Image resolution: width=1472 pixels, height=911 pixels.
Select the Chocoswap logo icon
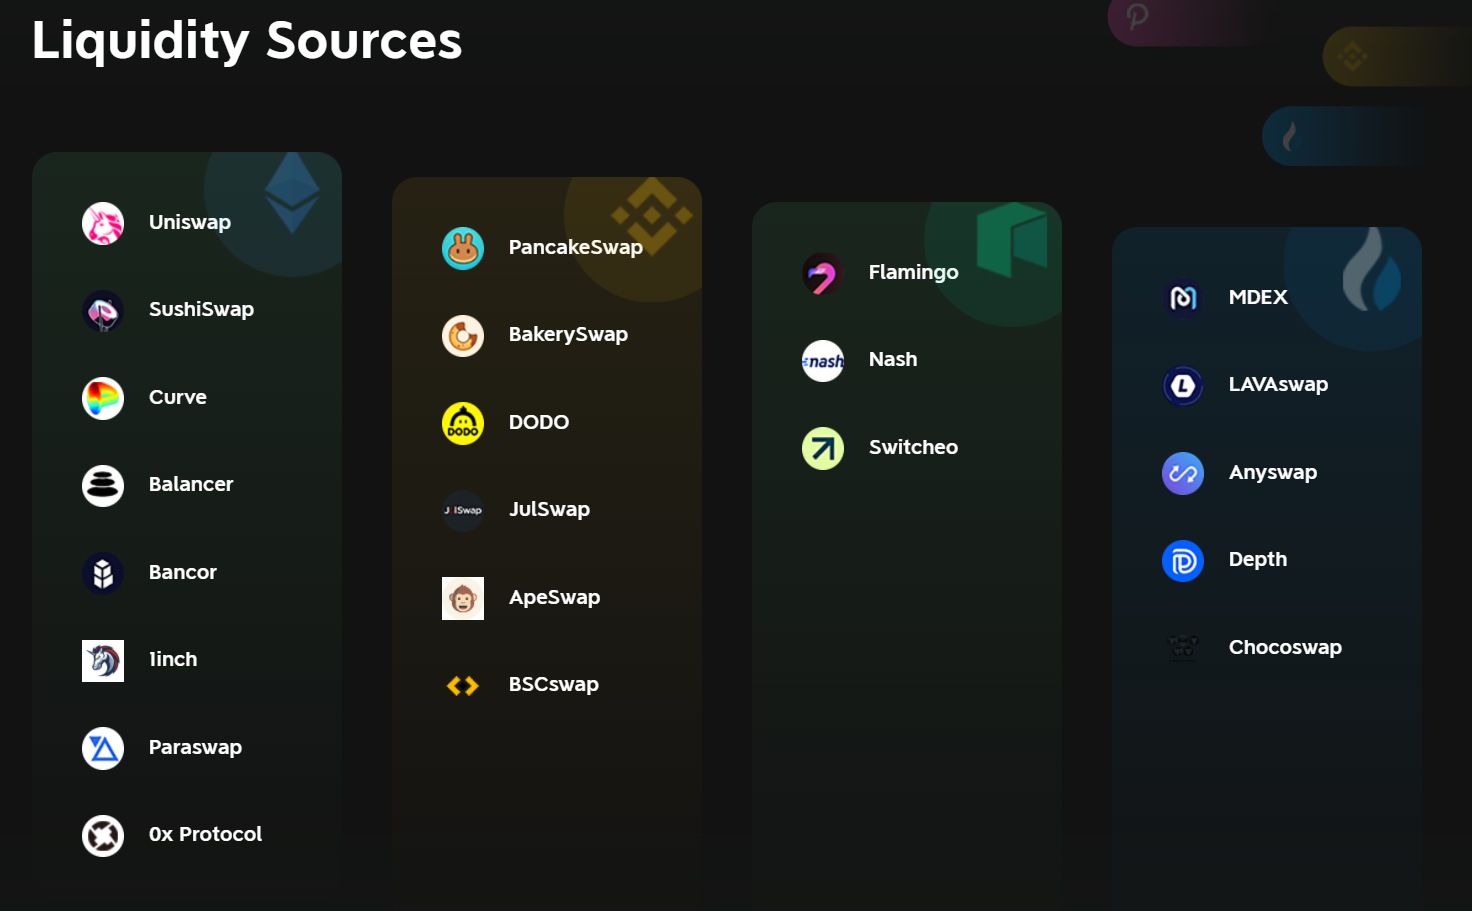pos(1183,648)
